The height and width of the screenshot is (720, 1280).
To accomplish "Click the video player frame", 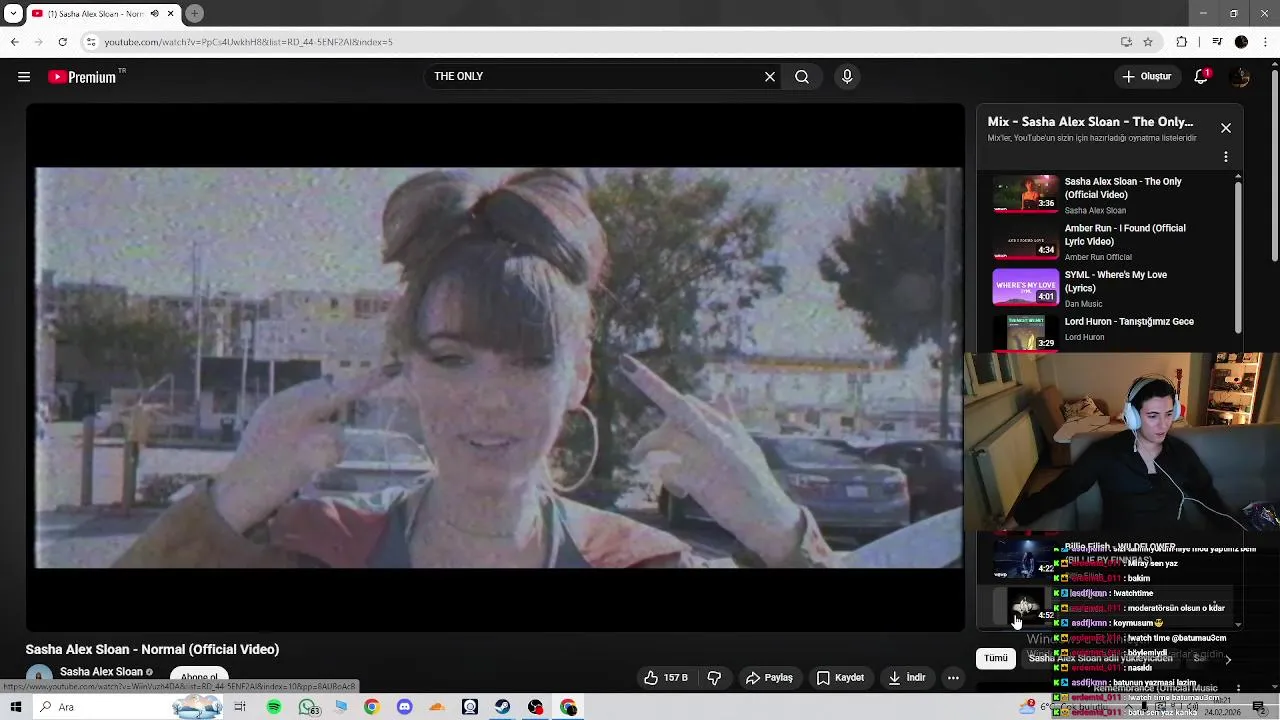I will coord(496,367).
